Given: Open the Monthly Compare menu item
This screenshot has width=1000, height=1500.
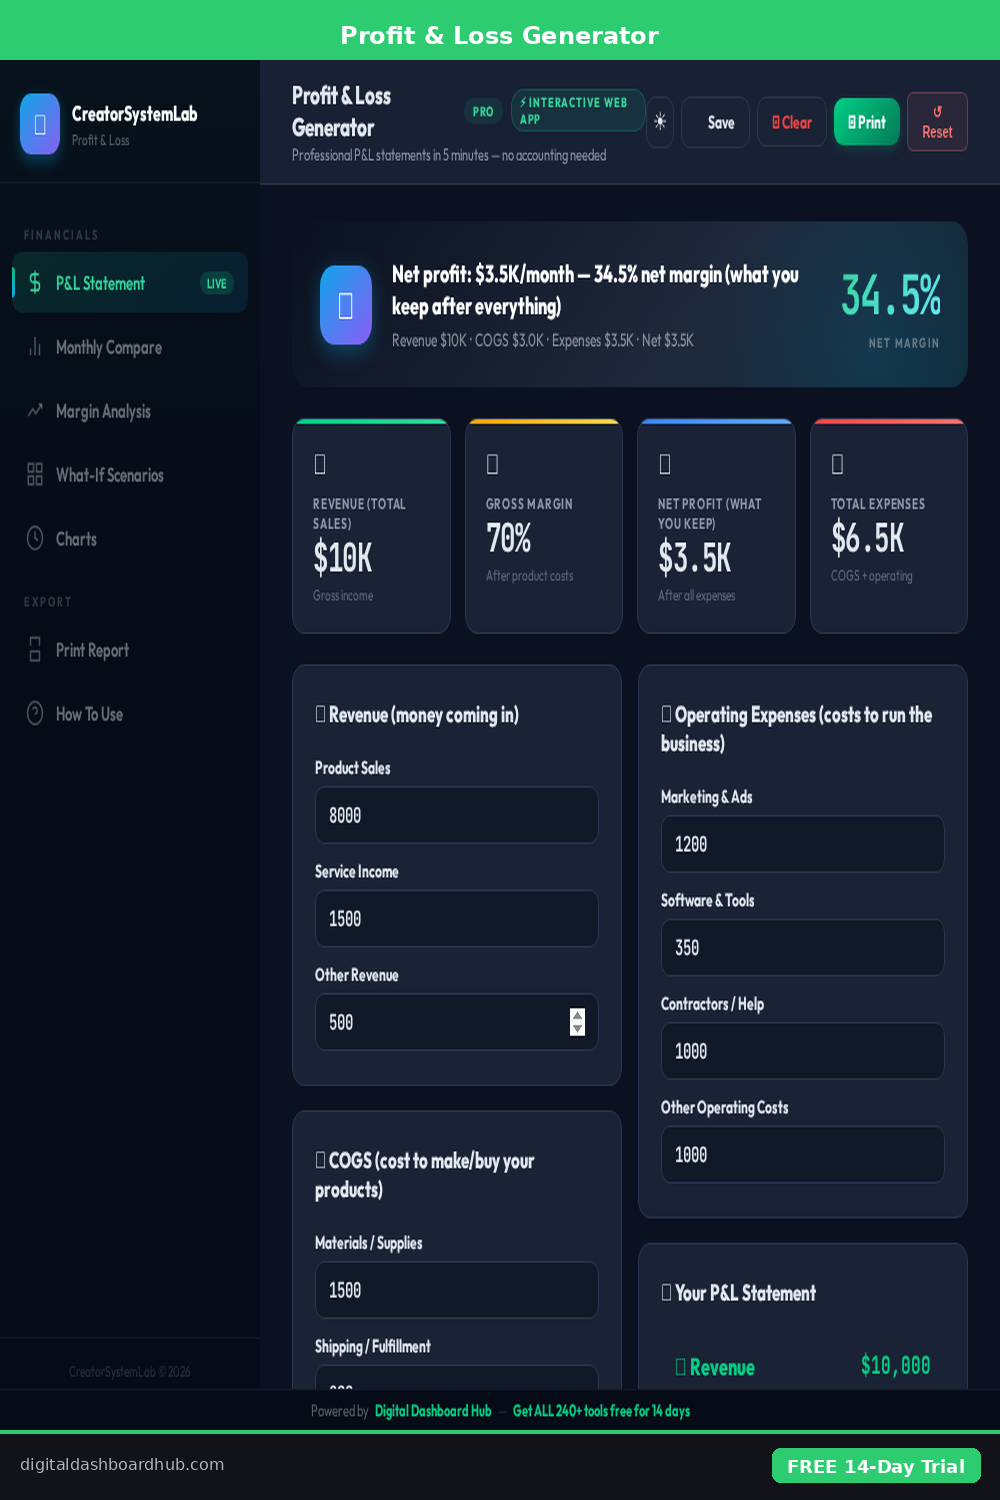Looking at the screenshot, I should pyautogui.click(x=108, y=347).
